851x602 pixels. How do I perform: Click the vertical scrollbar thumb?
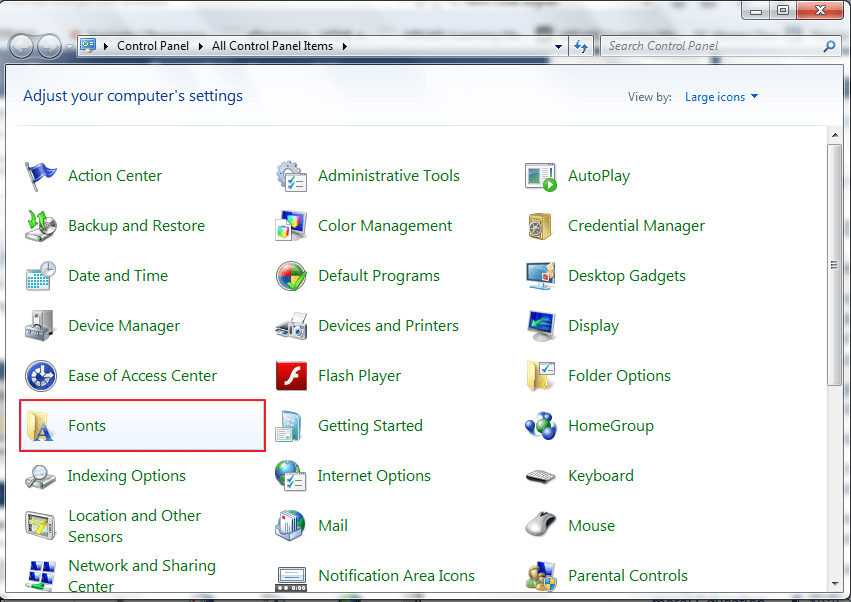834,265
